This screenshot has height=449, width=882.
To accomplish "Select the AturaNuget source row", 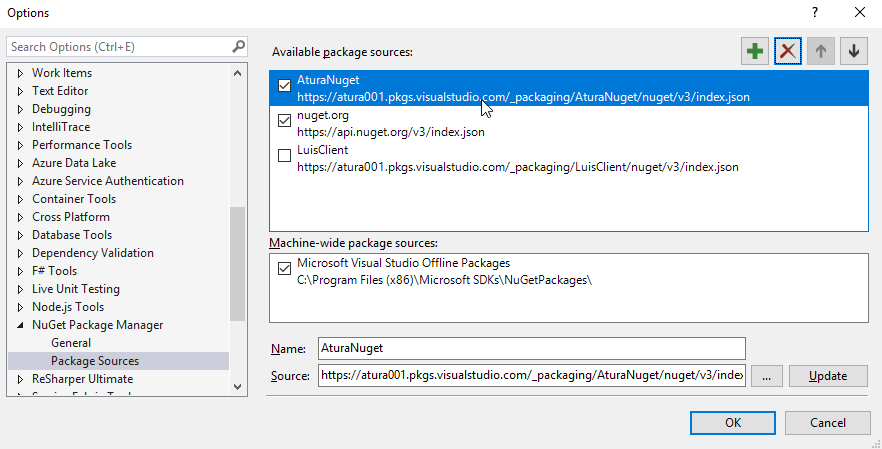I will (x=569, y=88).
